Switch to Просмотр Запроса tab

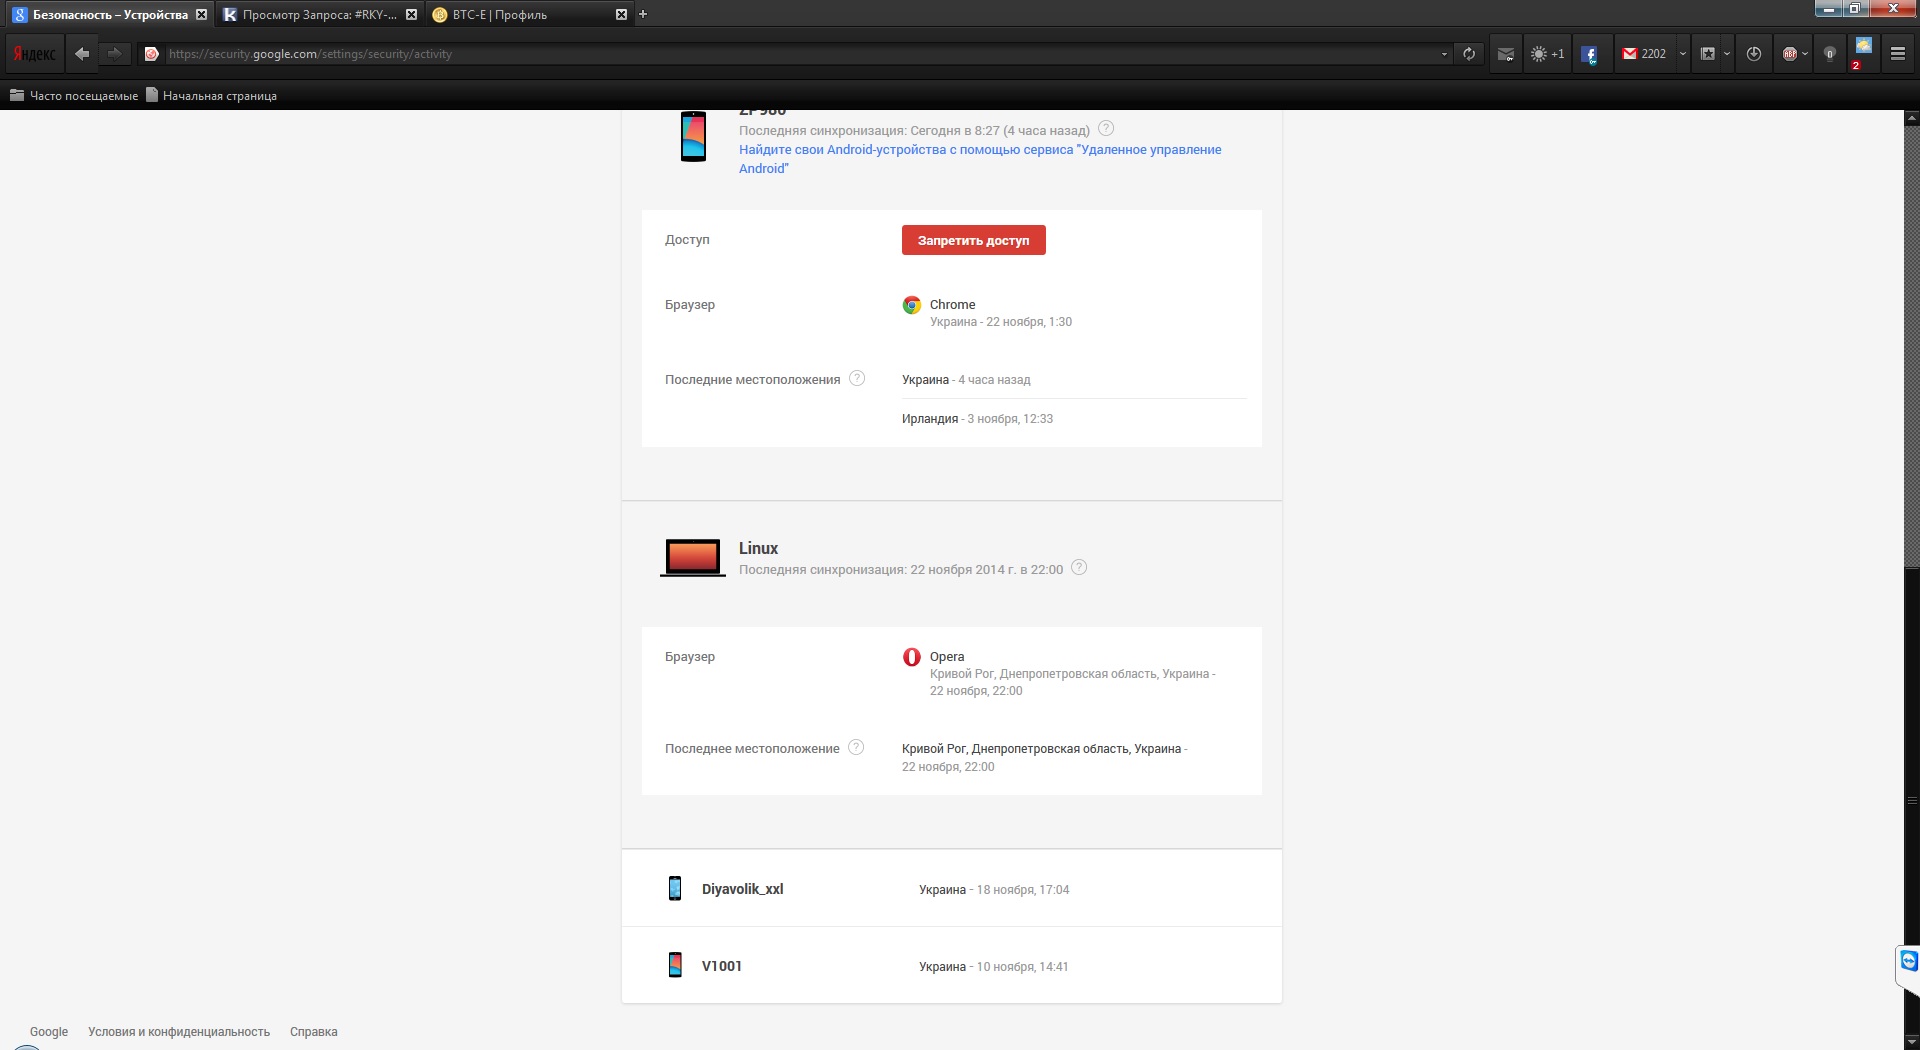[x=319, y=14]
